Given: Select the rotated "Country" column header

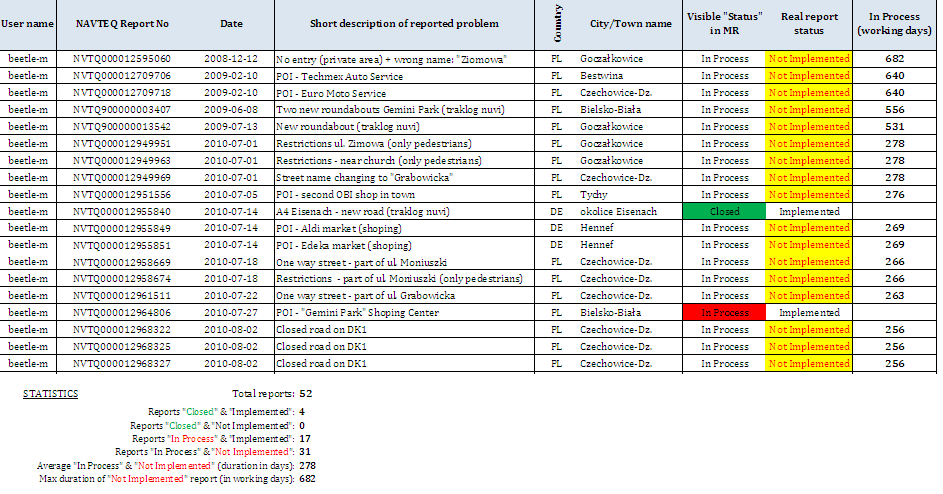Looking at the screenshot, I should [x=557, y=23].
